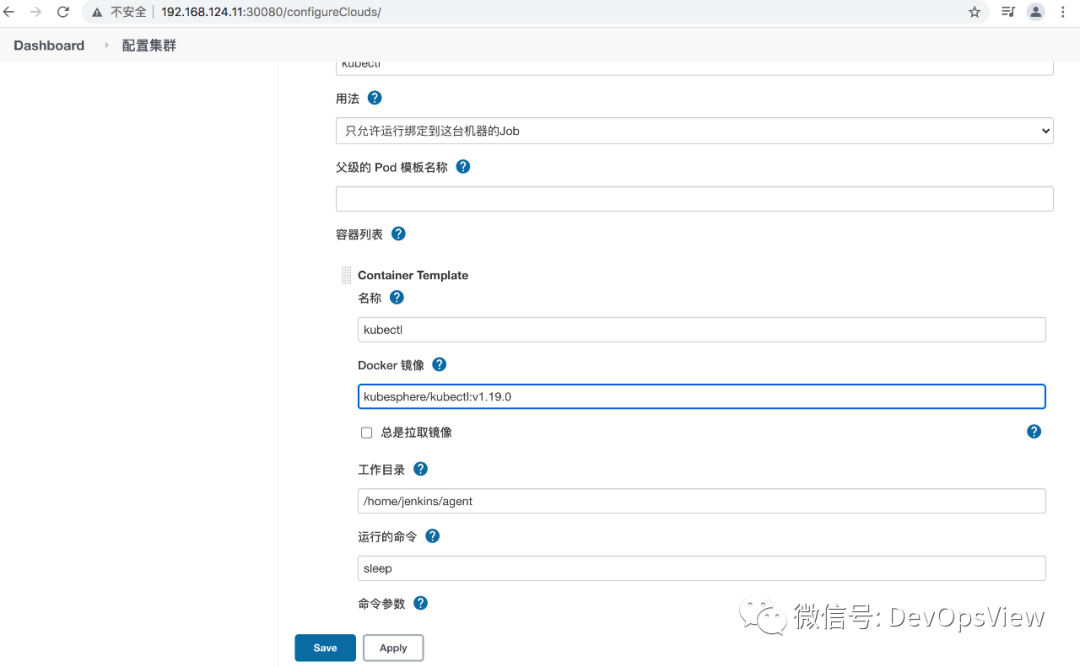
Task: Click the not-secure warning triangle icon
Action: tap(97, 12)
